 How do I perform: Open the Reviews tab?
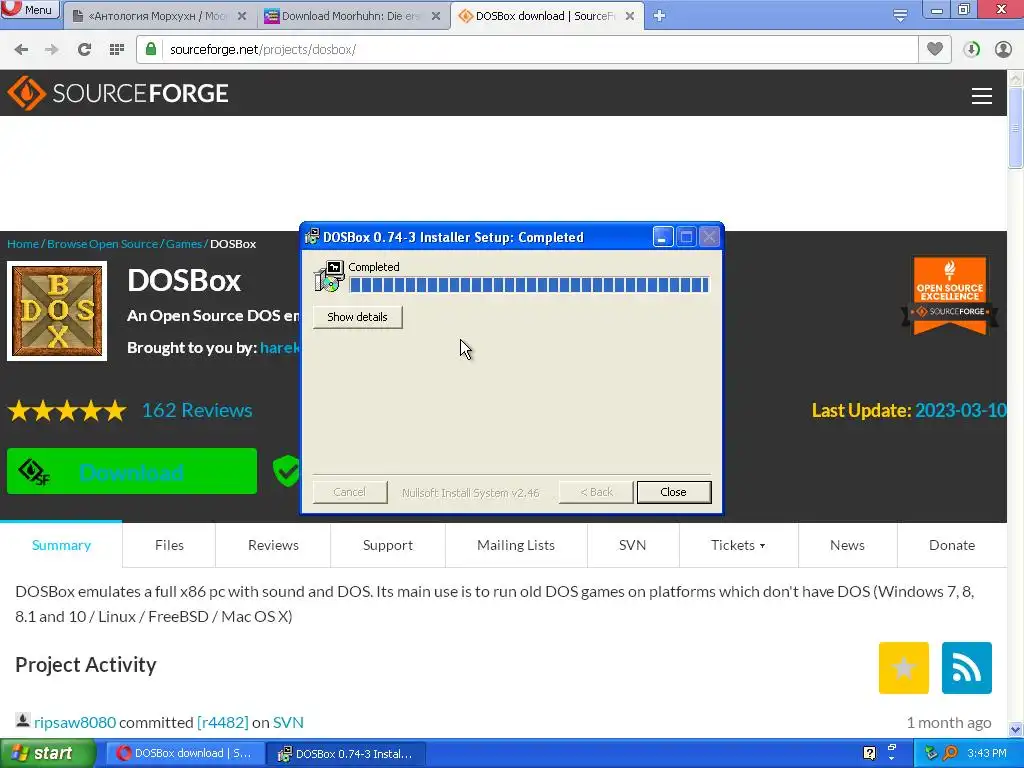(x=273, y=545)
